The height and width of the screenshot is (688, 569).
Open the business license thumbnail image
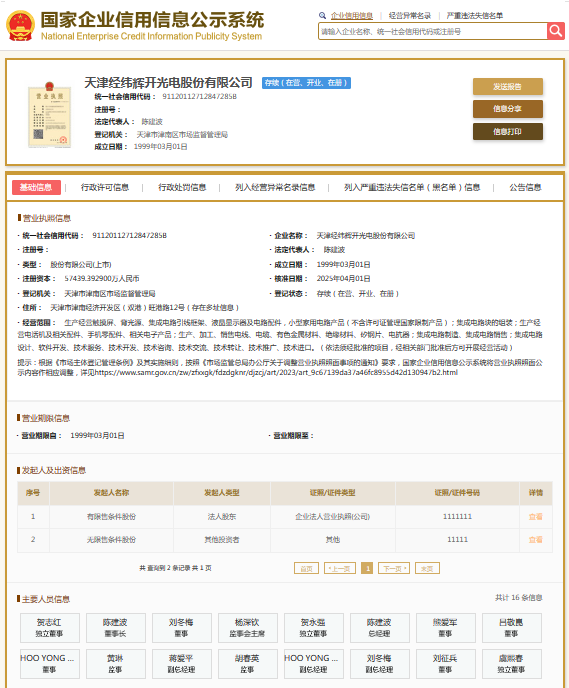point(50,115)
